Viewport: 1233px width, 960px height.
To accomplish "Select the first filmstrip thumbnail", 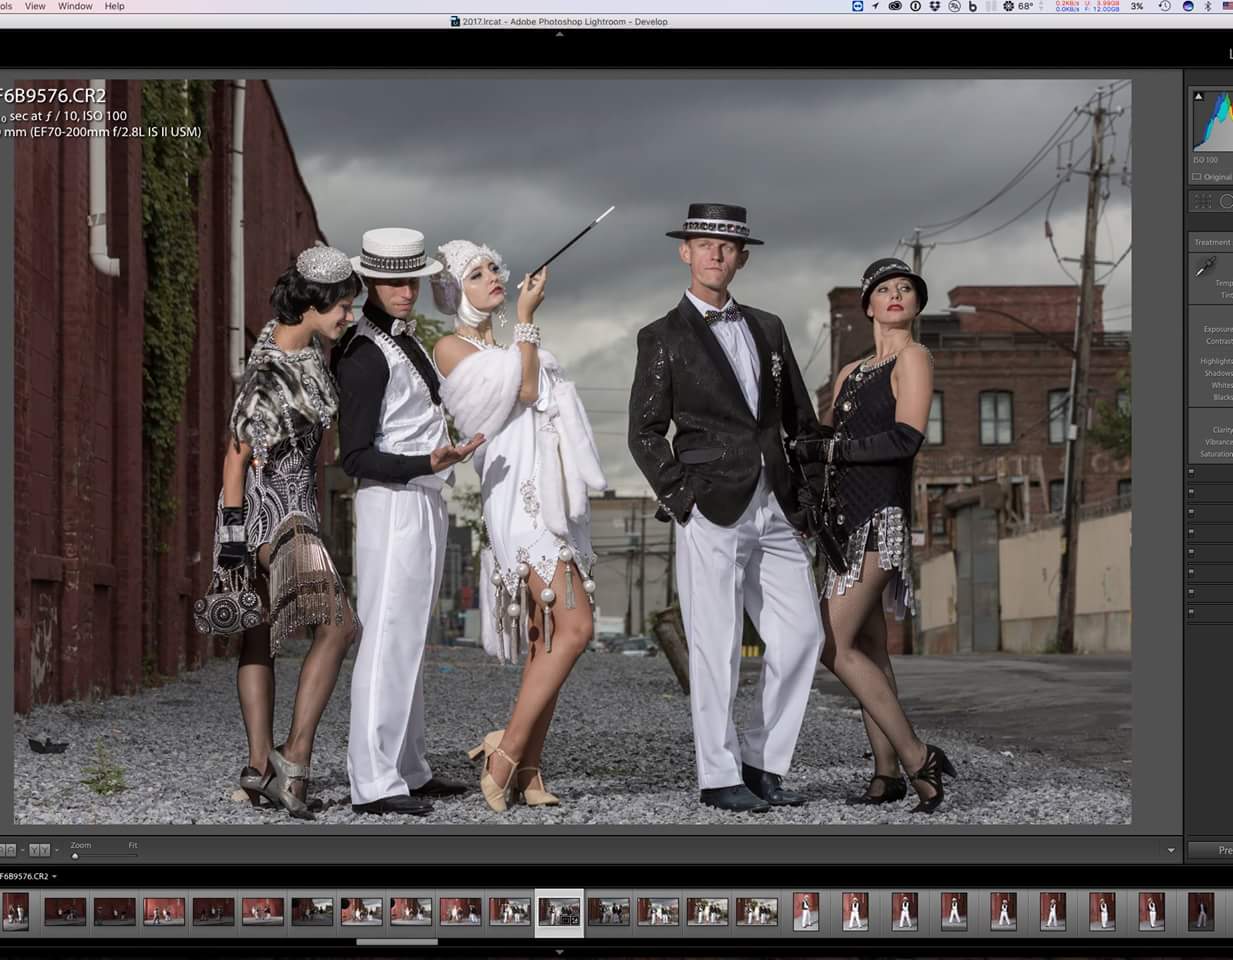I will 16,911.
